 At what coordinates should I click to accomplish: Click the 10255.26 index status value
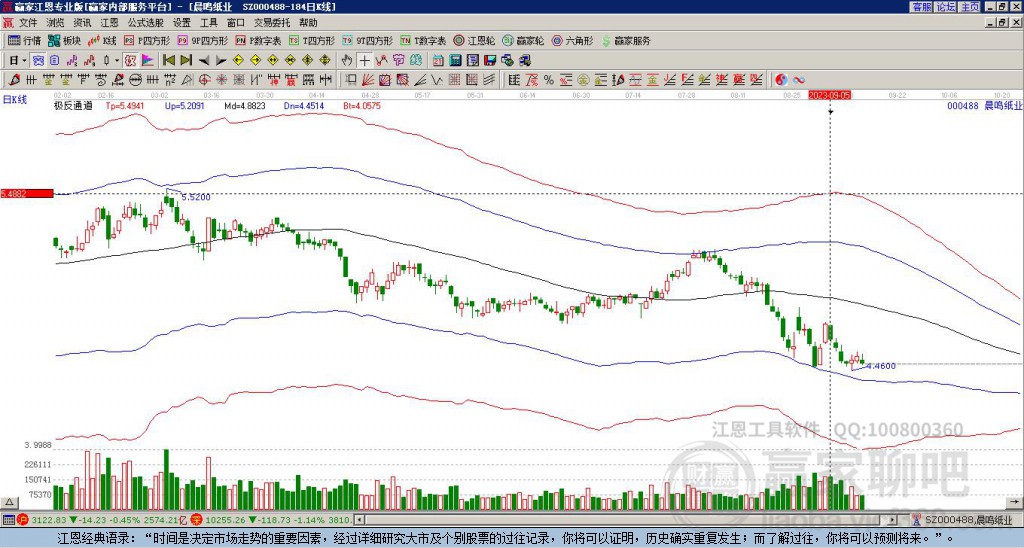[225, 520]
